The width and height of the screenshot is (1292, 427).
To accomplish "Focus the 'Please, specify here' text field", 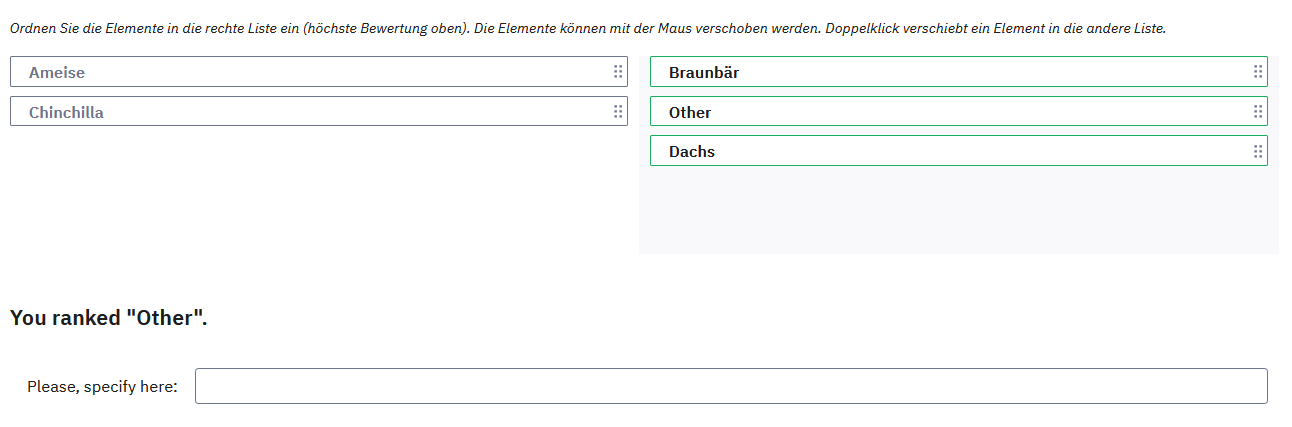I will point(730,386).
